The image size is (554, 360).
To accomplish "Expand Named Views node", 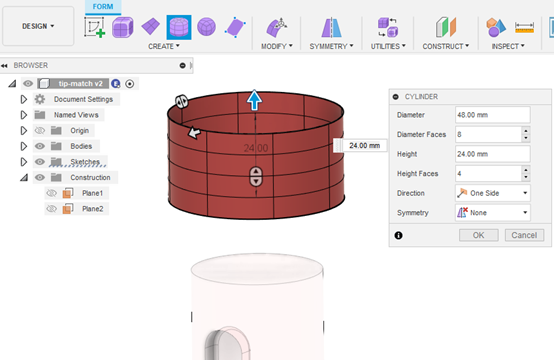I will tap(24, 115).
